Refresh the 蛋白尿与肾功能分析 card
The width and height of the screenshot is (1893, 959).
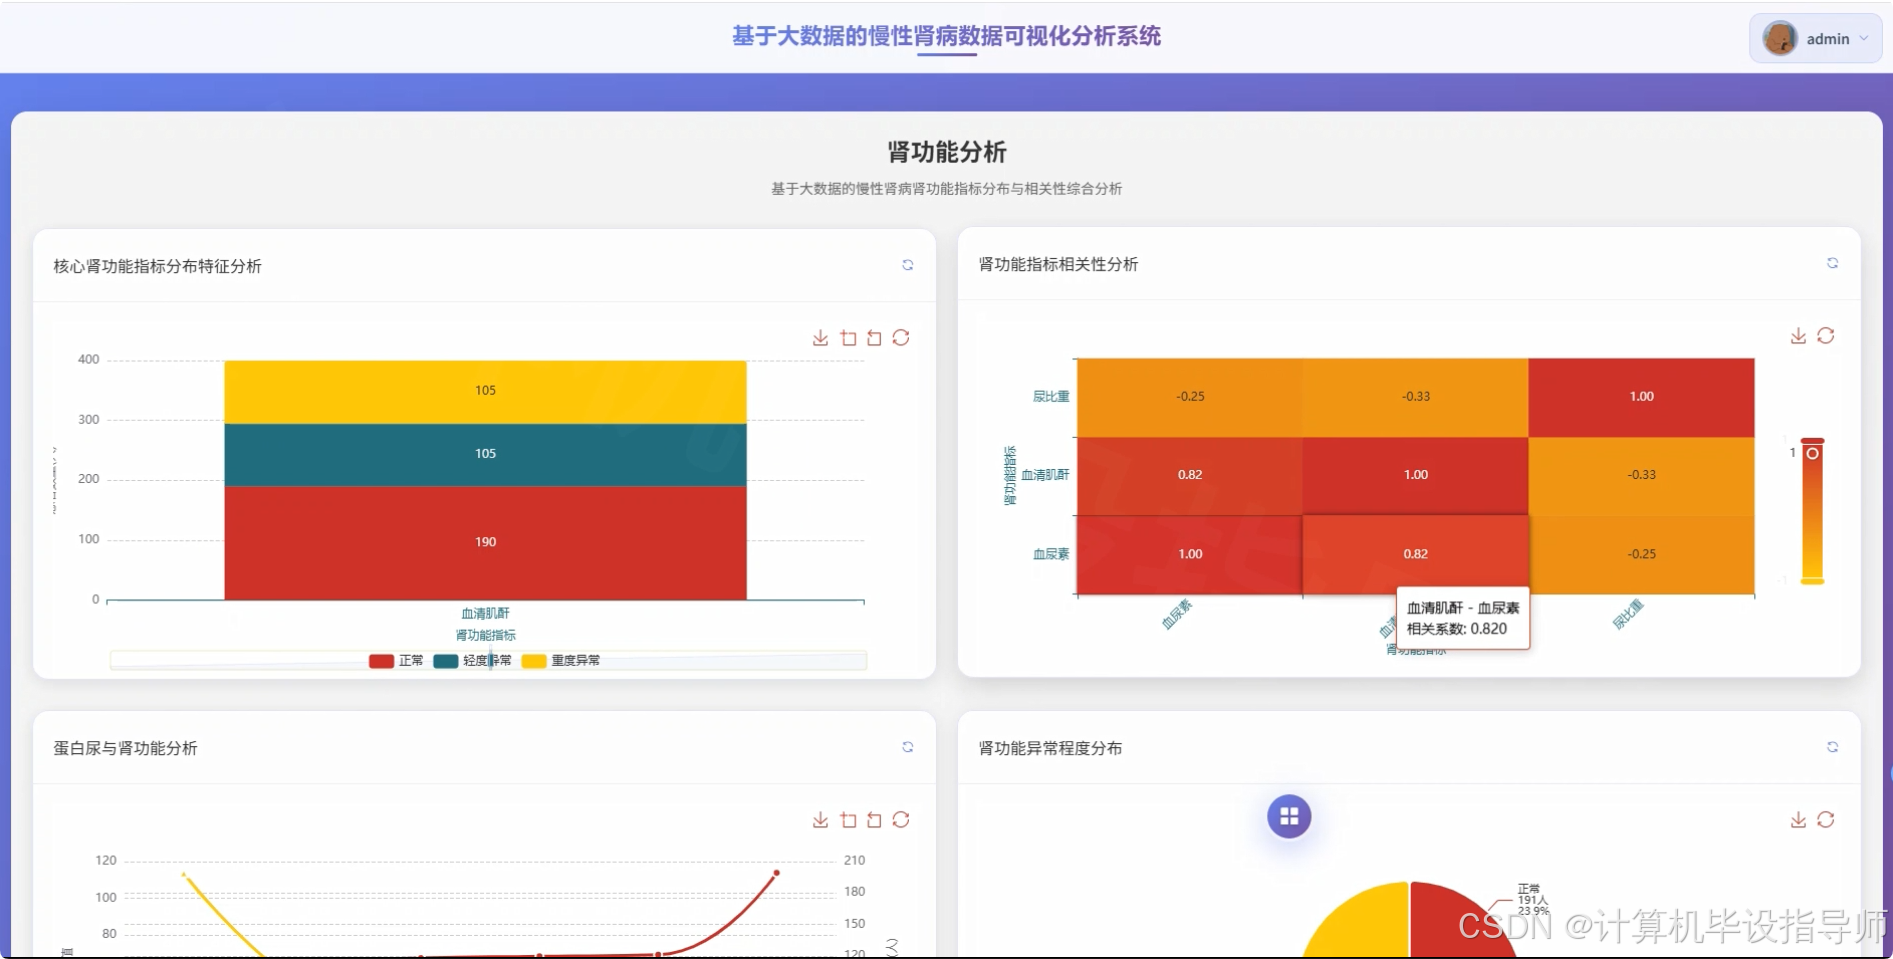pos(908,747)
